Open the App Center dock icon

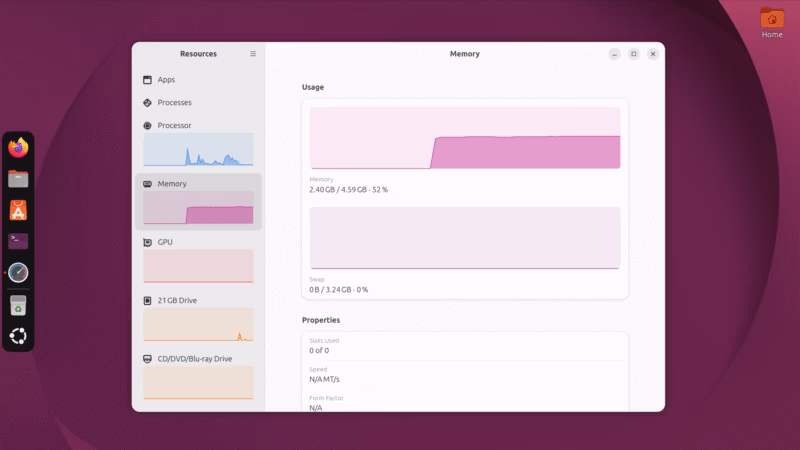[x=18, y=210]
